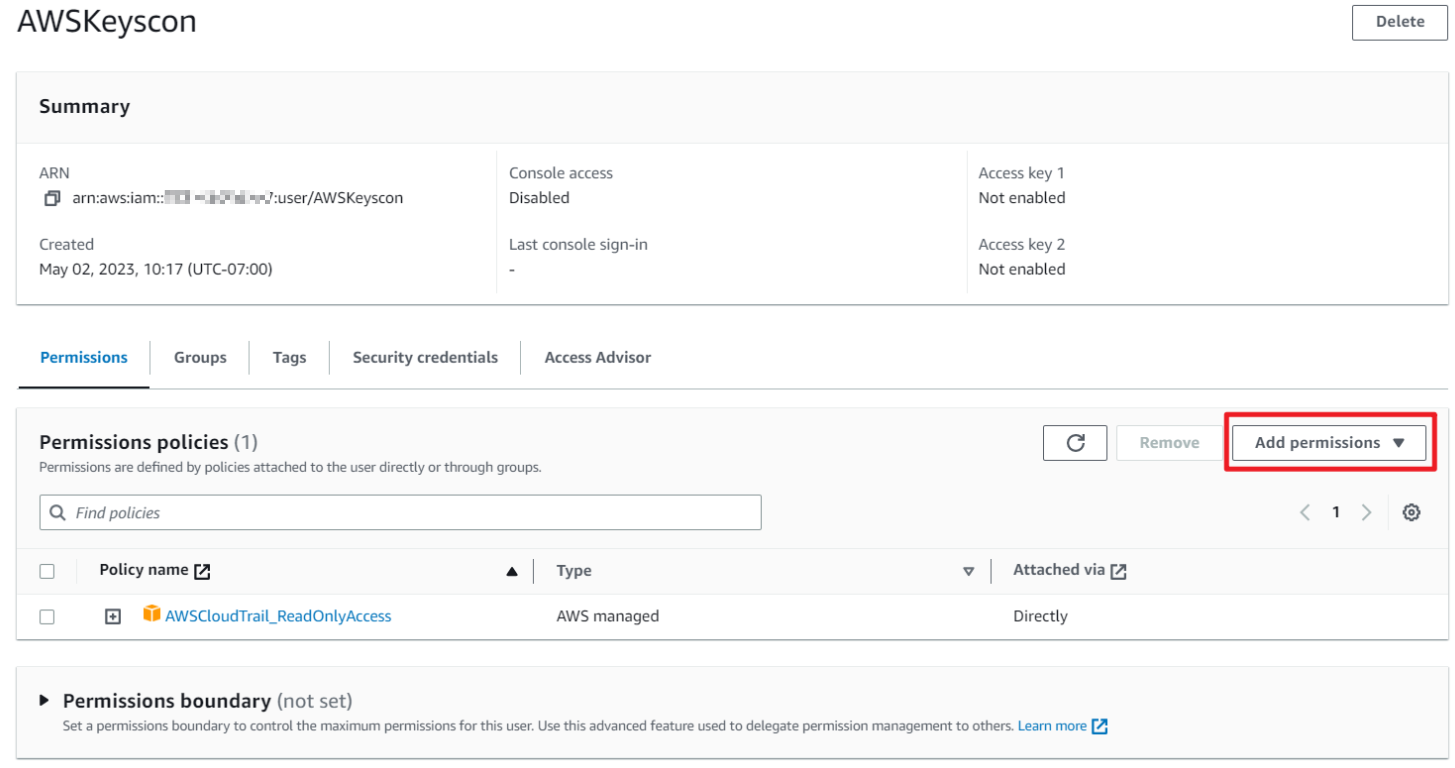This screenshot has height=768, width=1455.
Task: Sort by Policy name ascending arrow
Action: click(x=512, y=572)
